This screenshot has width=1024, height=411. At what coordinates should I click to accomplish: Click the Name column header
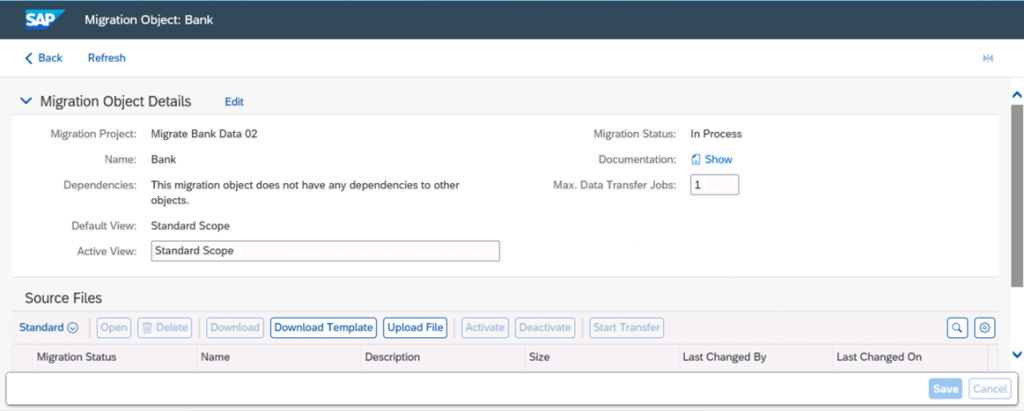coord(279,357)
